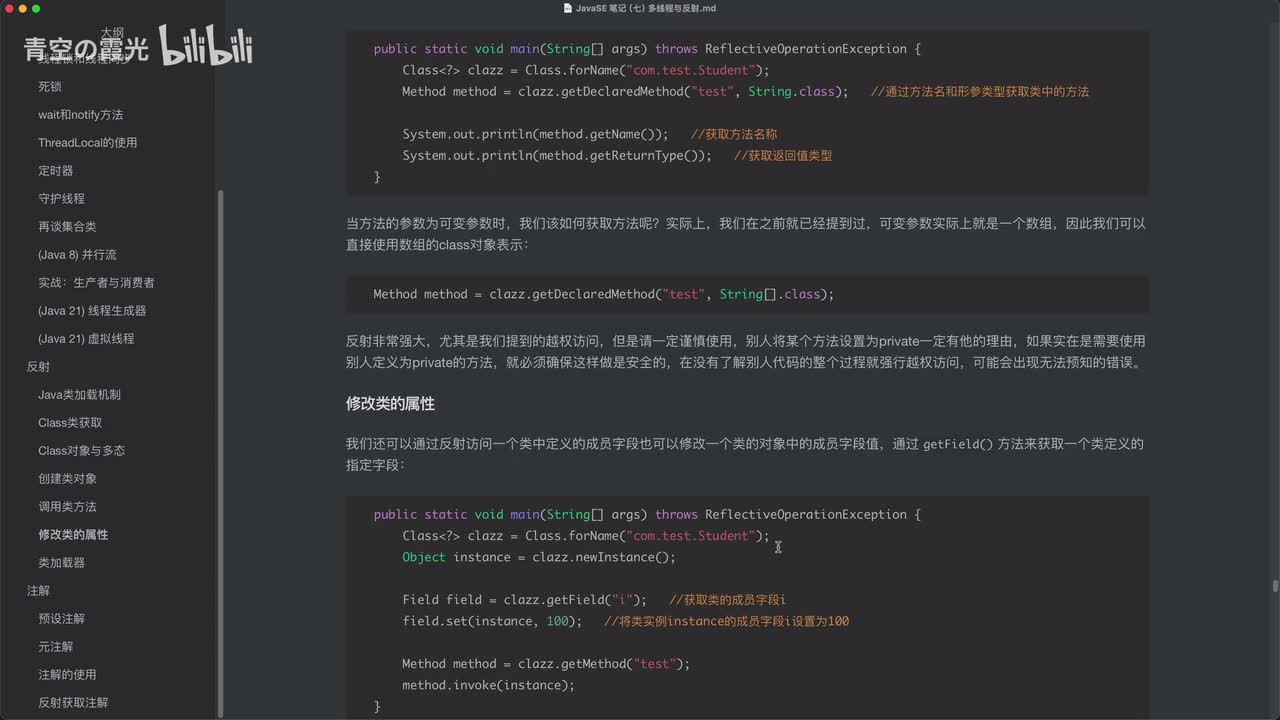Open 再谈集合类 section
This screenshot has width=1280, height=720.
pos(68,227)
